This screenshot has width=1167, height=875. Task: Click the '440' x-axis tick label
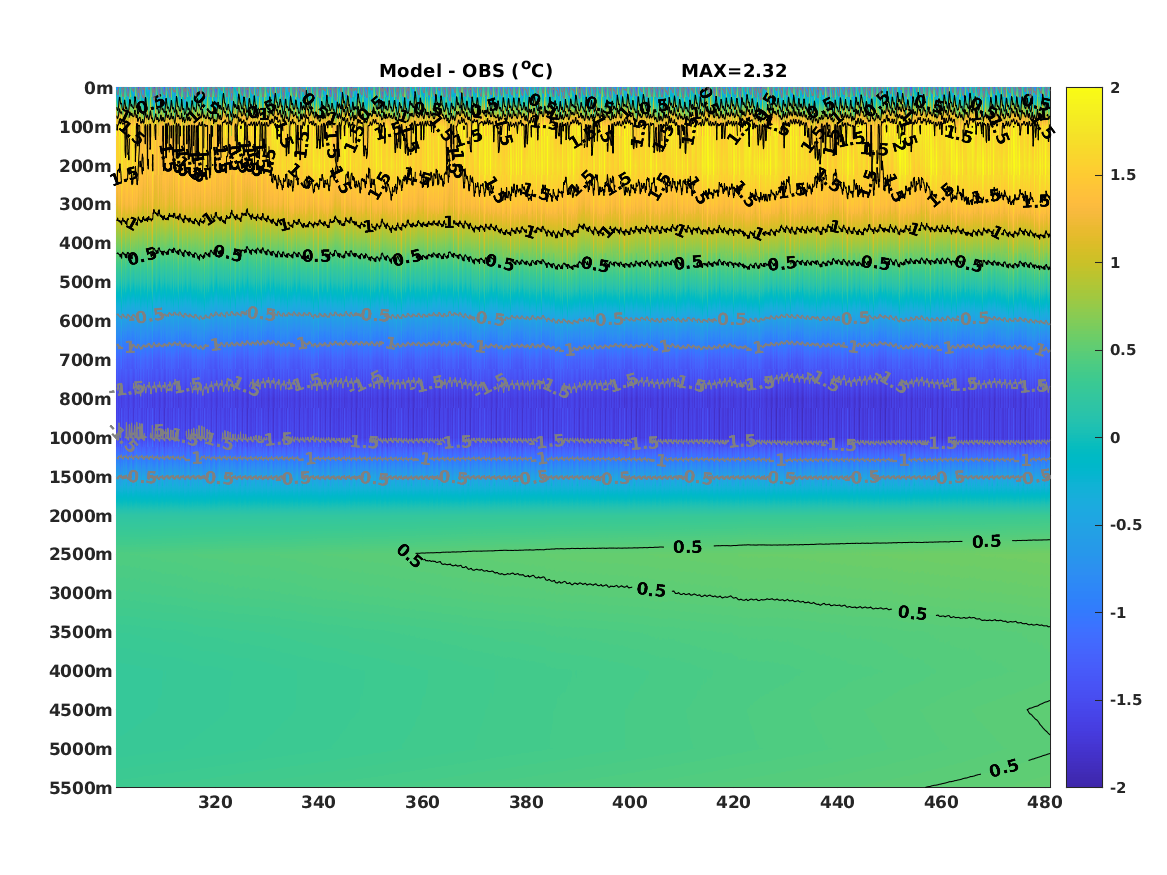click(837, 802)
